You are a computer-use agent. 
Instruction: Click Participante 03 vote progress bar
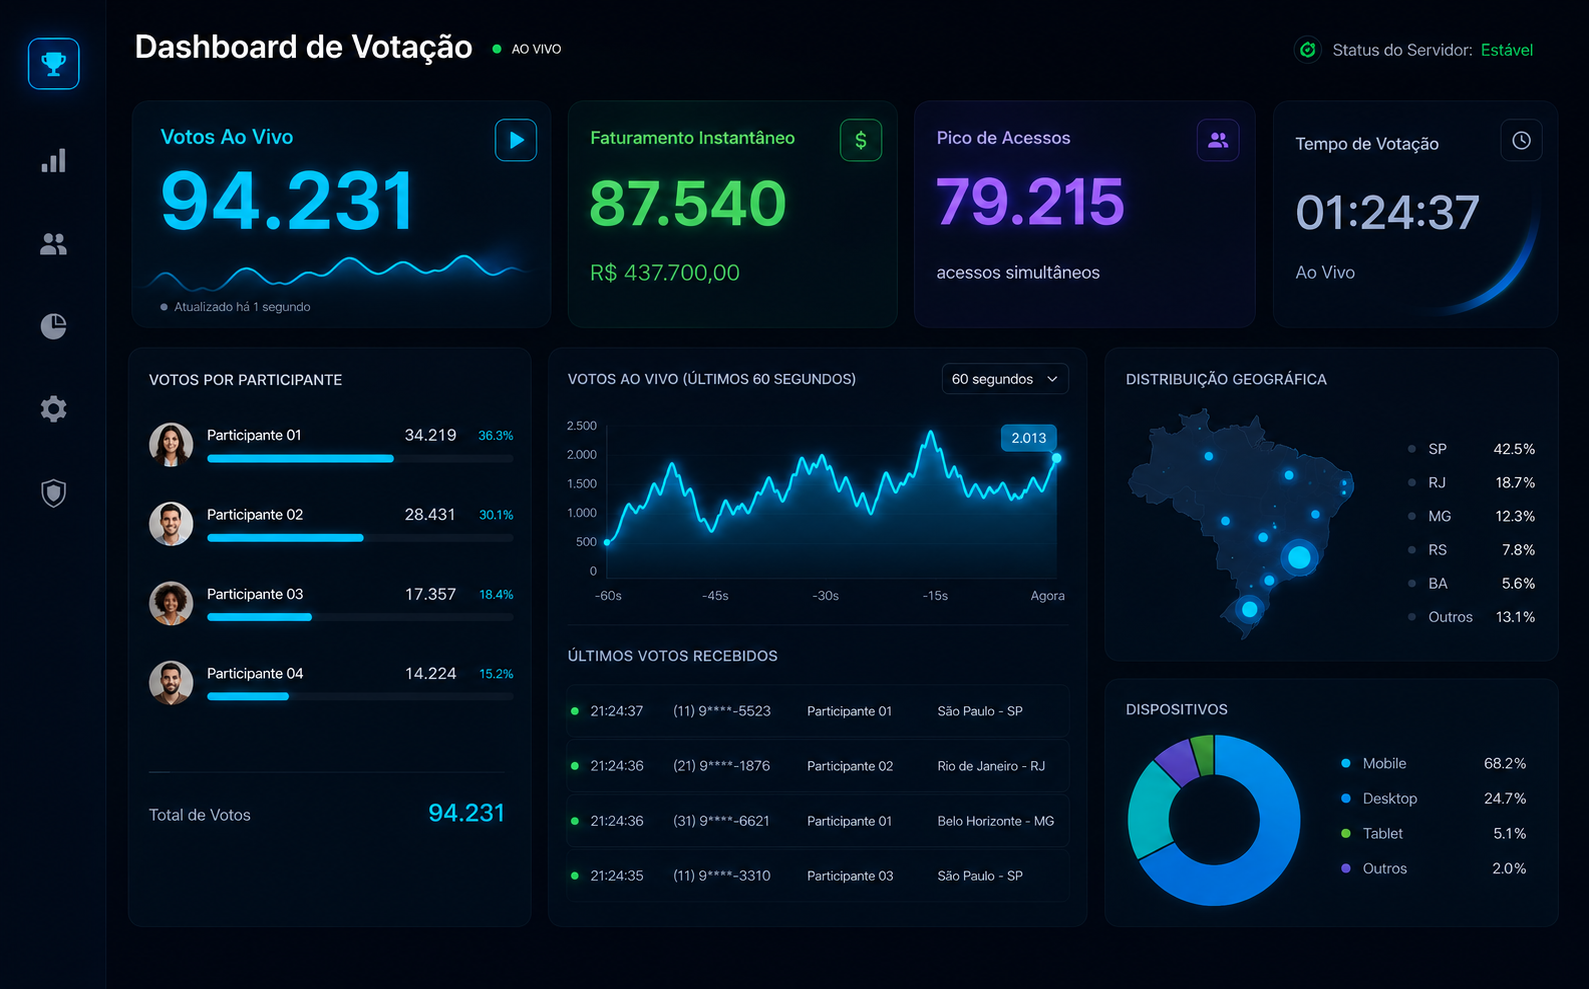point(360,617)
